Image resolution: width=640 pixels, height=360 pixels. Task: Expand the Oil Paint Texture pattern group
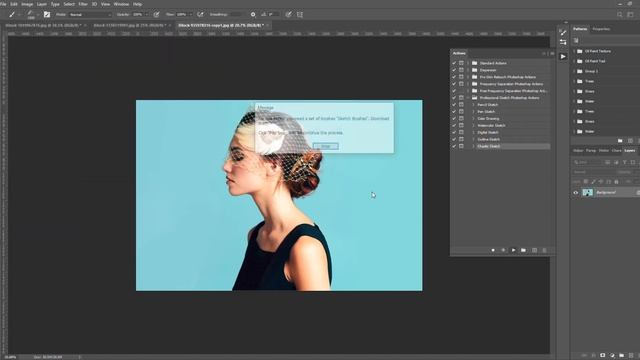574,51
